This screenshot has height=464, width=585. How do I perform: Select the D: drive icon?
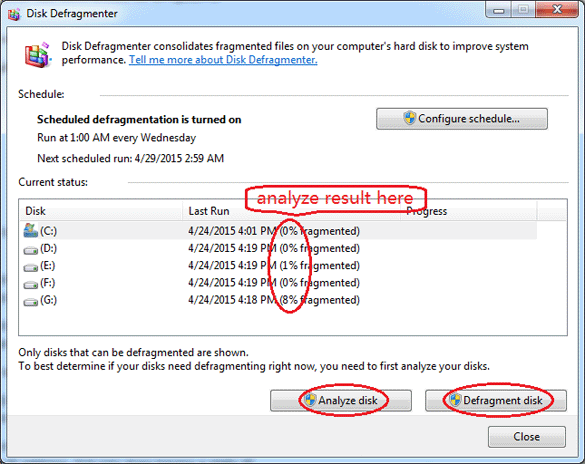[x=31, y=250]
